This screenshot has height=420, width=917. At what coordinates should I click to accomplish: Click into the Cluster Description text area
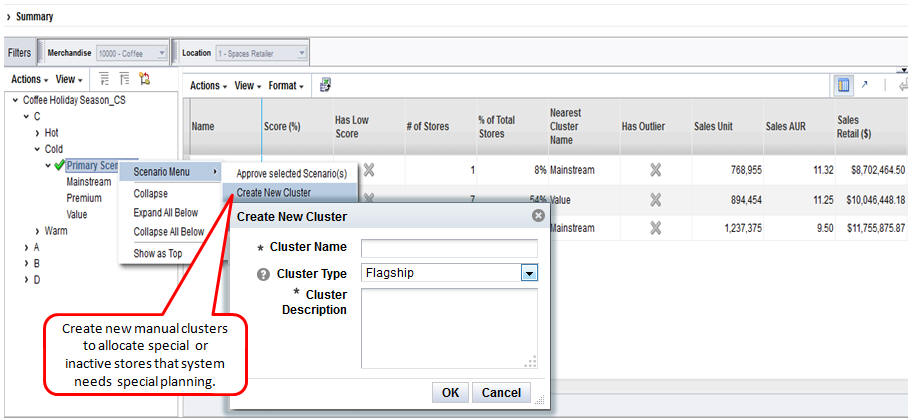(x=449, y=329)
